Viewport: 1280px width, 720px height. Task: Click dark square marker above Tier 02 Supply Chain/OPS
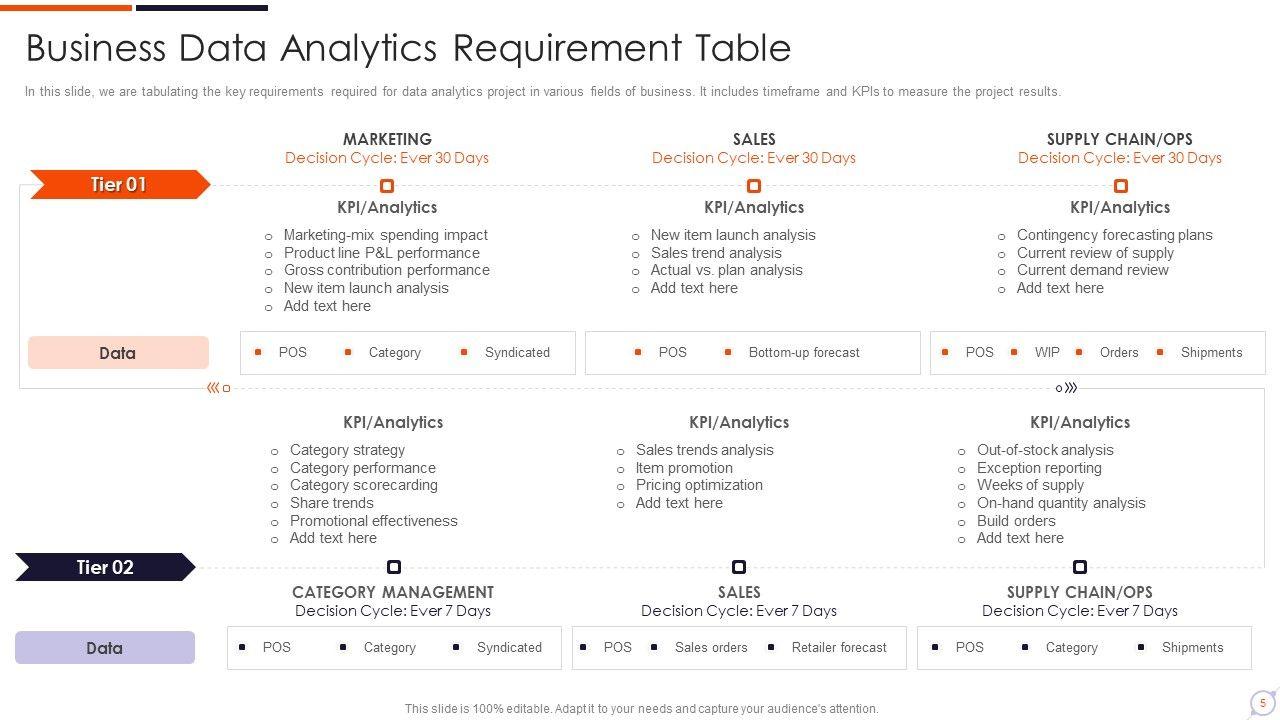pyautogui.click(x=1080, y=567)
